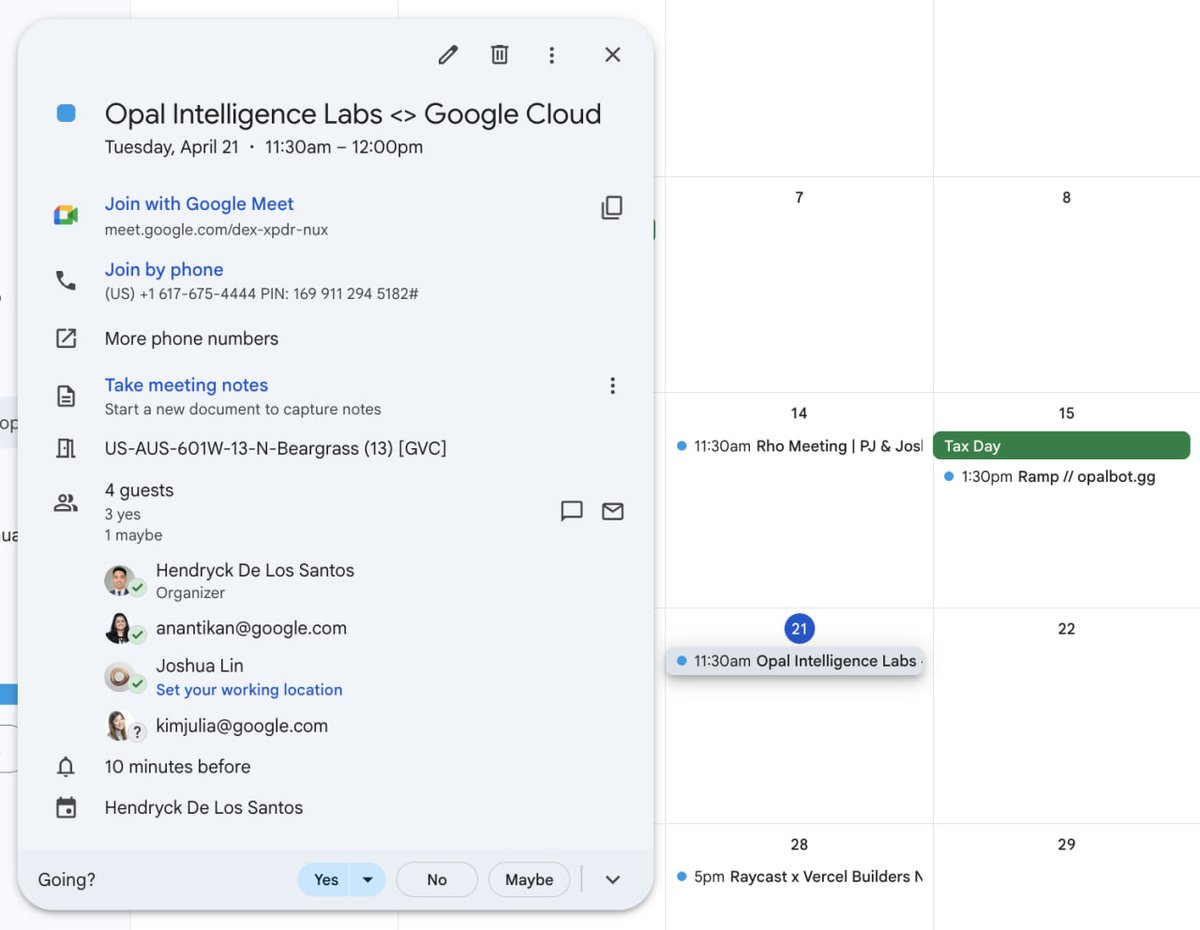
Task: Click the blue event color square
Action: pos(66,114)
